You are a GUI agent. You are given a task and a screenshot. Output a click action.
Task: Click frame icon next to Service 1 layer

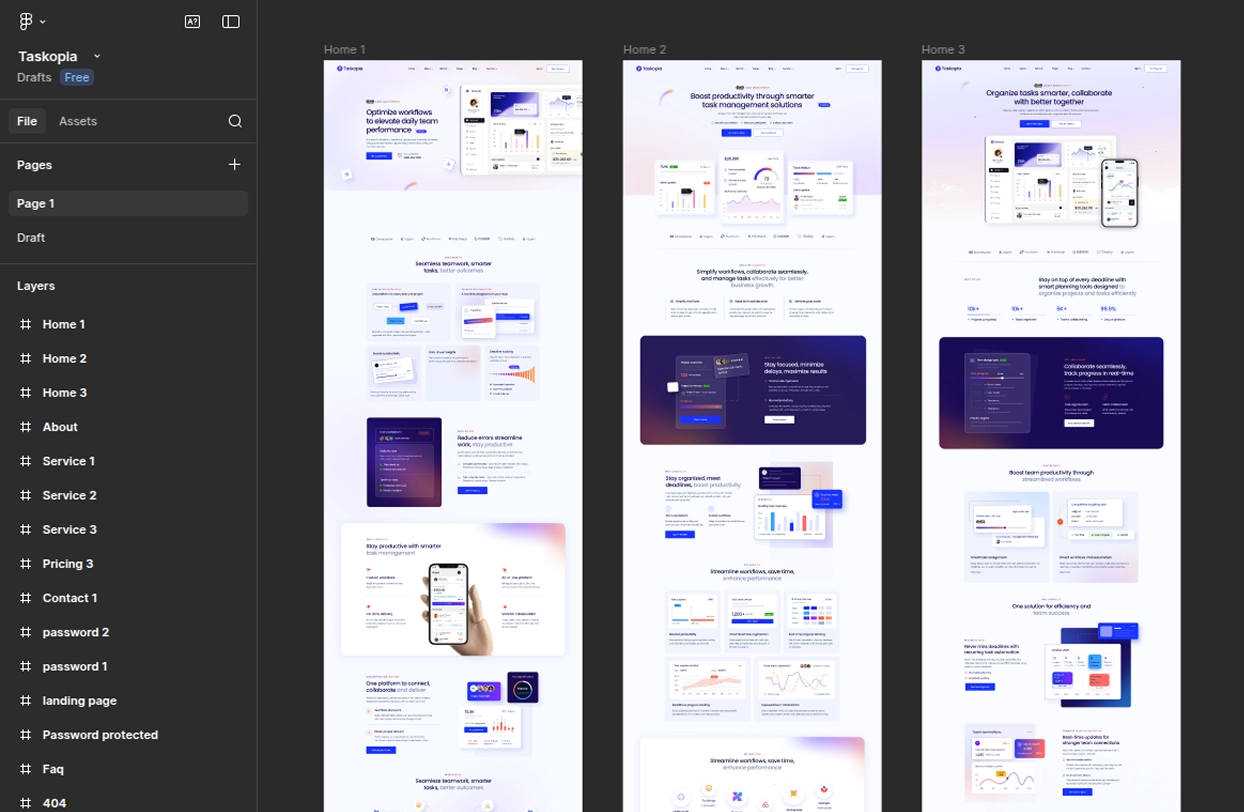point(26,461)
